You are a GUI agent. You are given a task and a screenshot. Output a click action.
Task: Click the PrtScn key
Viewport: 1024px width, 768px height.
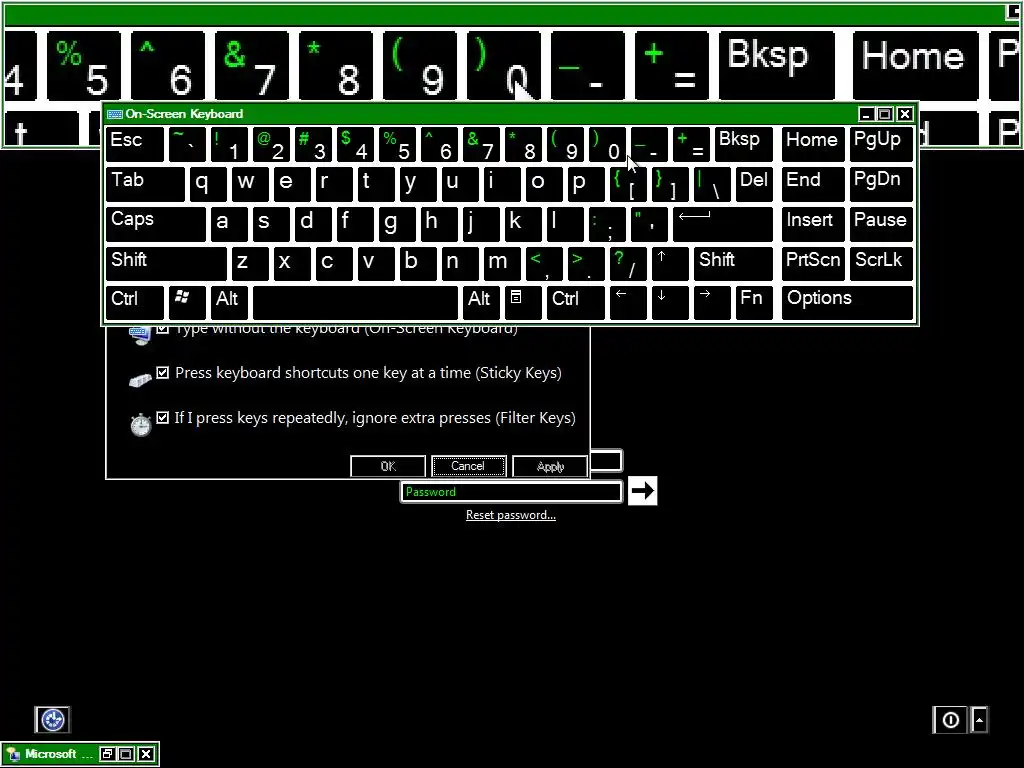[812, 264]
